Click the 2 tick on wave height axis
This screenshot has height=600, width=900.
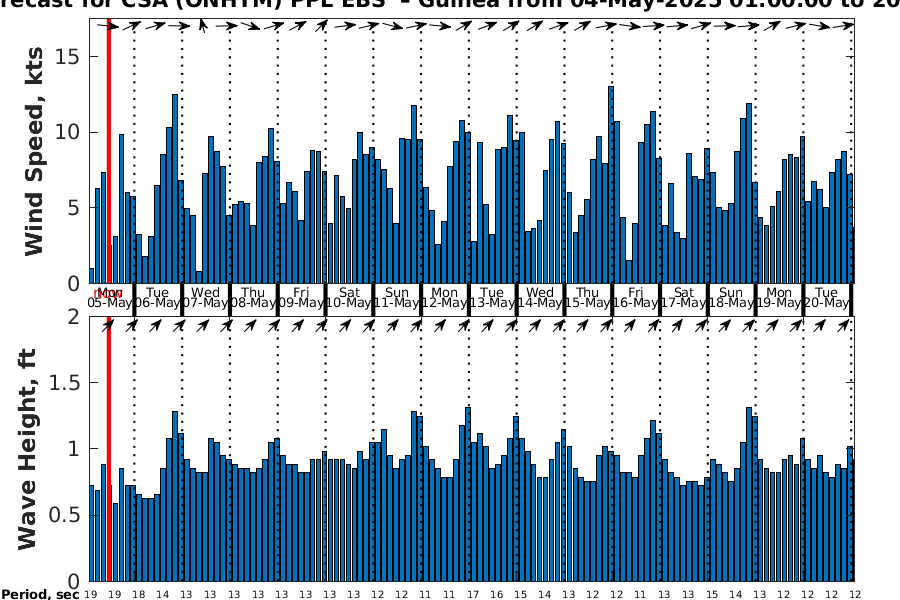[73, 316]
